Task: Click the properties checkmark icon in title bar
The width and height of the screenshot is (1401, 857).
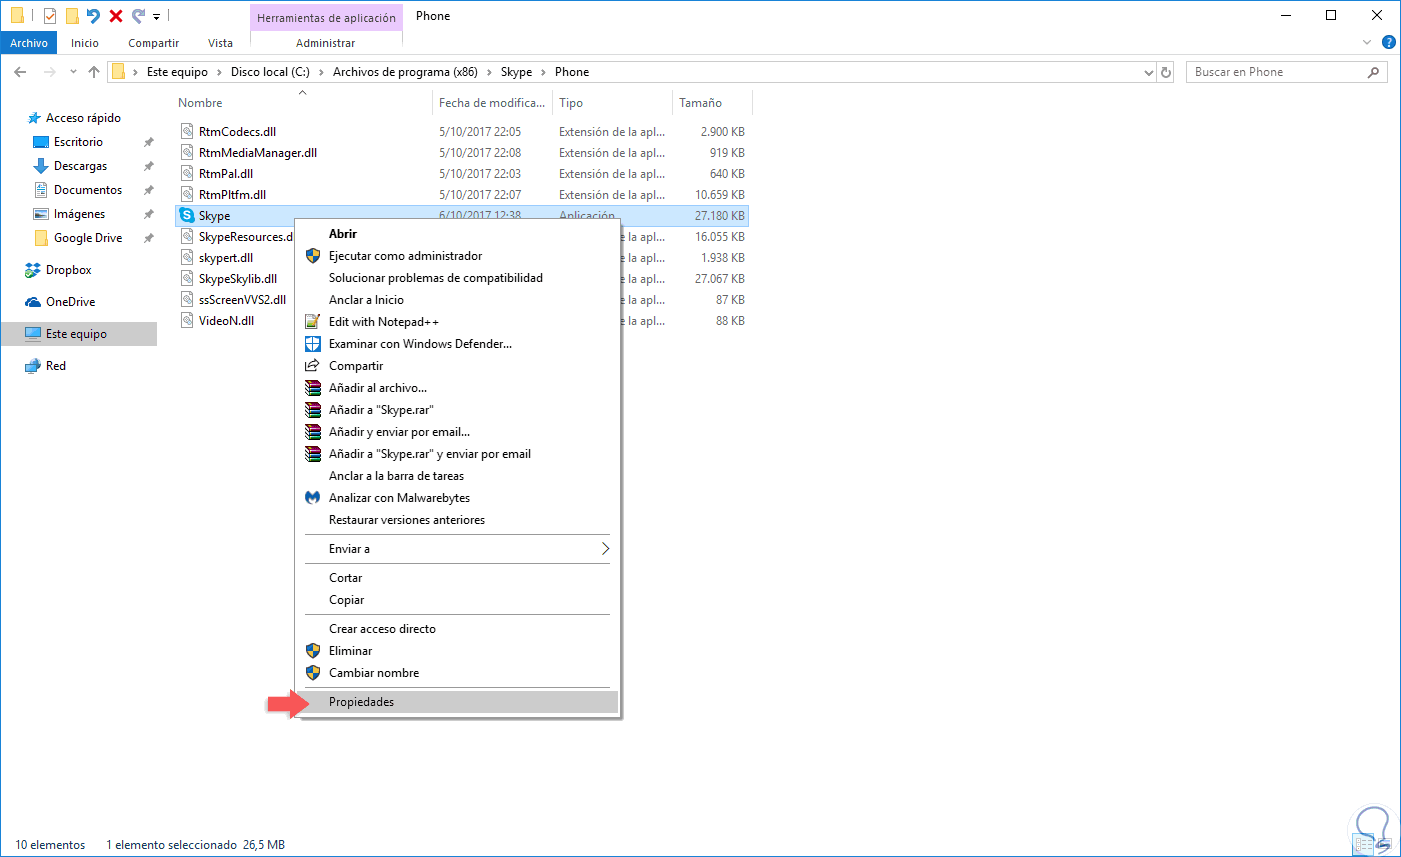Action: [x=49, y=16]
